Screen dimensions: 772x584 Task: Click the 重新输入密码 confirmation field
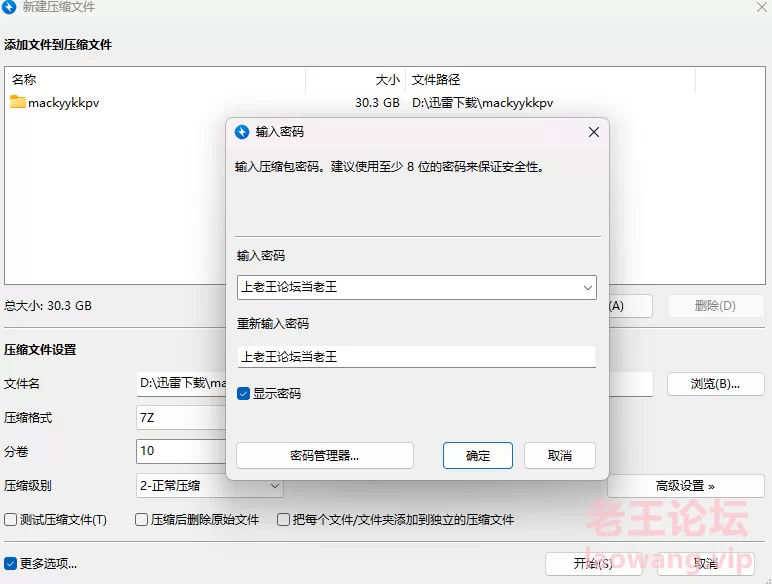pyautogui.click(x=417, y=357)
